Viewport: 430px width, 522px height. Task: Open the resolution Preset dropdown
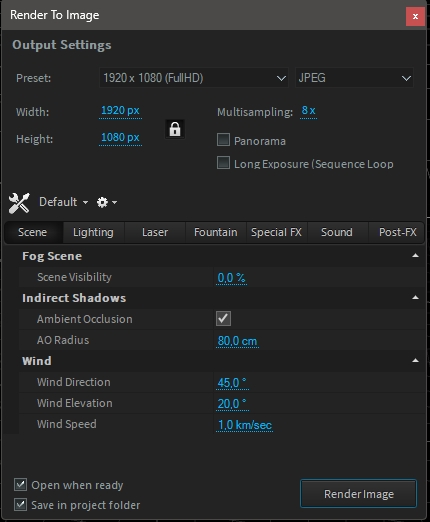click(194, 78)
